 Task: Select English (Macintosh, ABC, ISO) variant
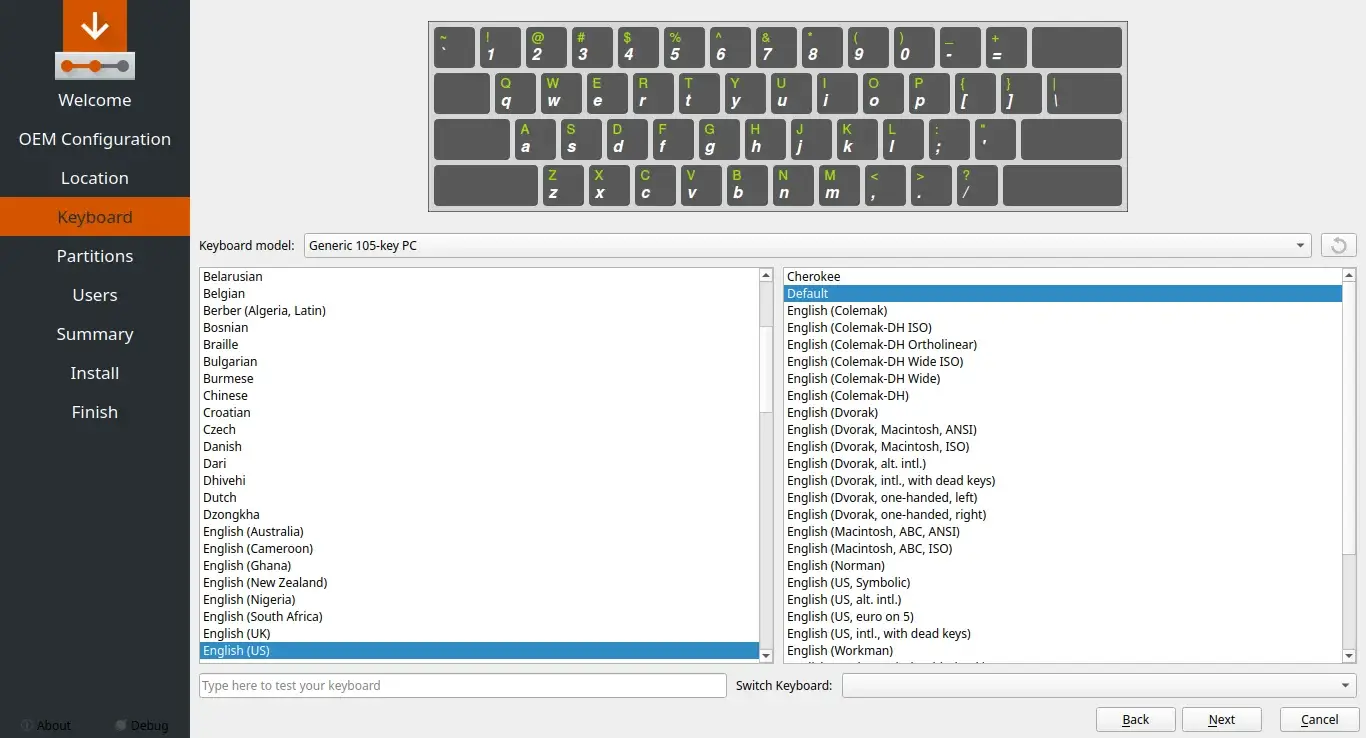(1063, 548)
